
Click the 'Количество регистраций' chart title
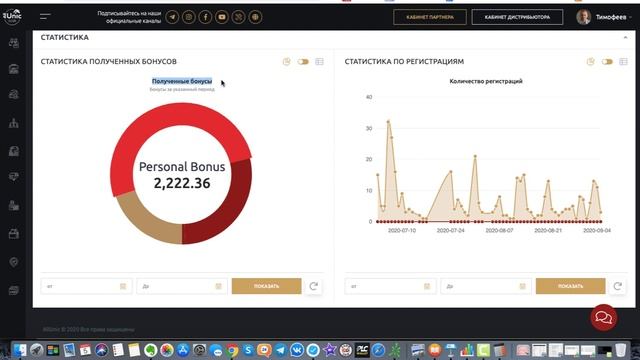(486, 81)
